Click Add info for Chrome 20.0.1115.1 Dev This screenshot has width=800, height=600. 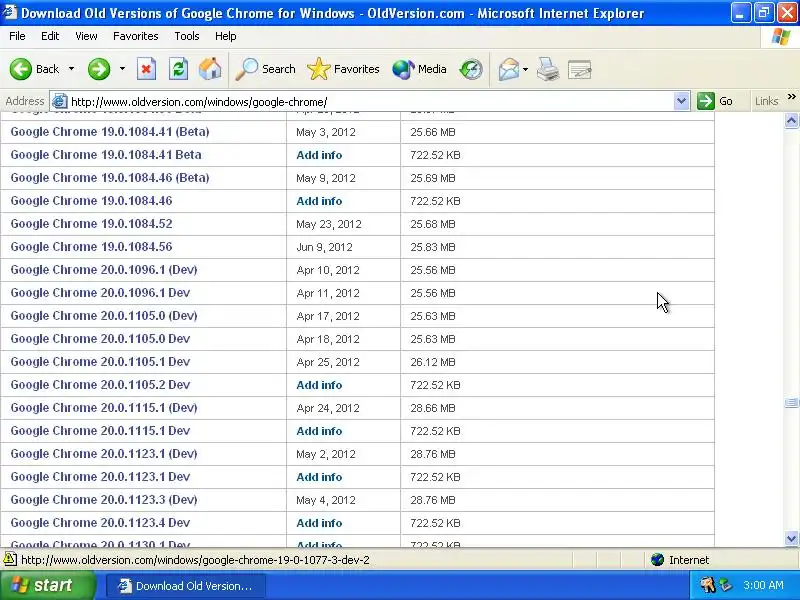point(319,431)
